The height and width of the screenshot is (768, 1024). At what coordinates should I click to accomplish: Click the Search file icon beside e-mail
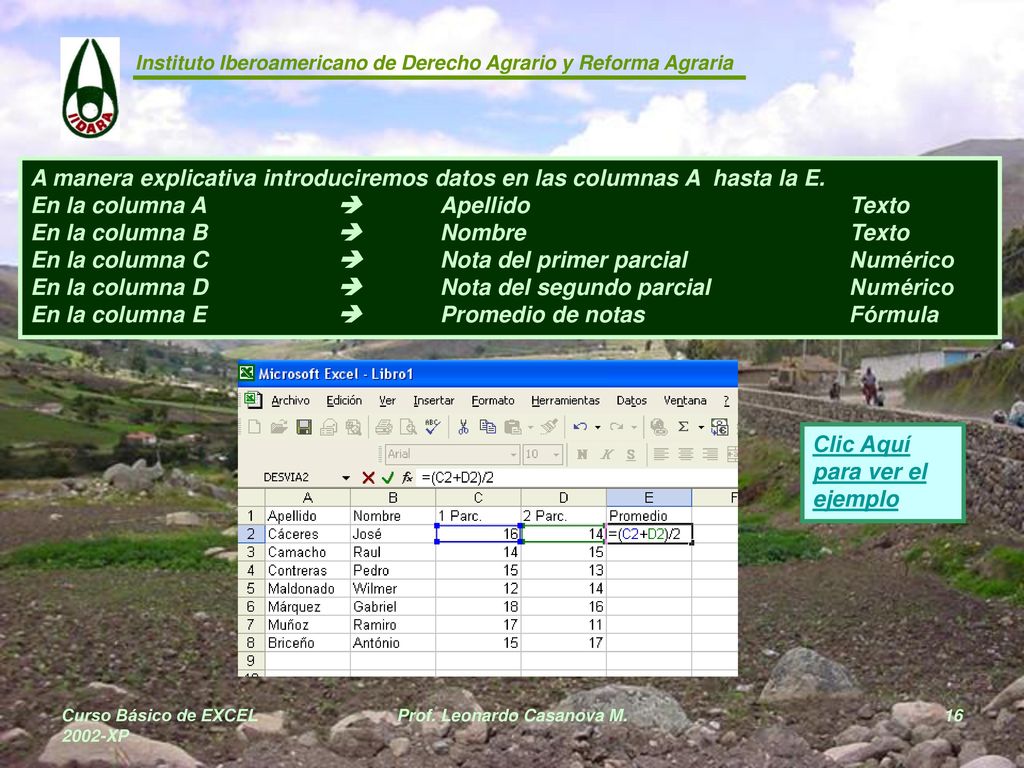(x=353, y=427)
